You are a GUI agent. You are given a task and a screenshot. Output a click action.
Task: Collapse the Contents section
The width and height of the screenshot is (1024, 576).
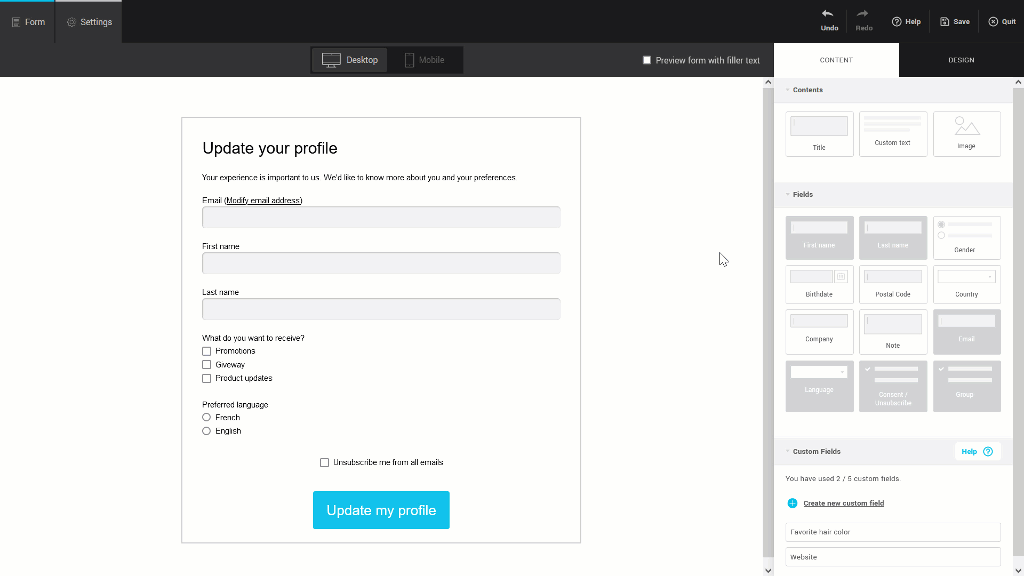click(x=787, y=90)
